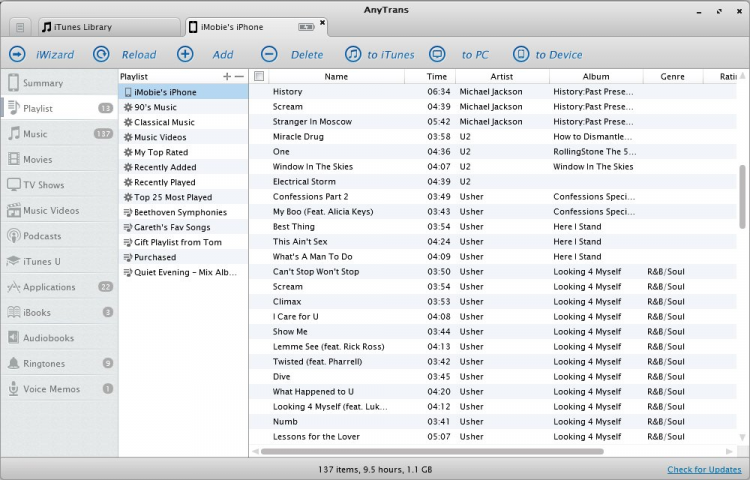Click the Delete minus icon

pyautogui.click(x=269, y=55)
